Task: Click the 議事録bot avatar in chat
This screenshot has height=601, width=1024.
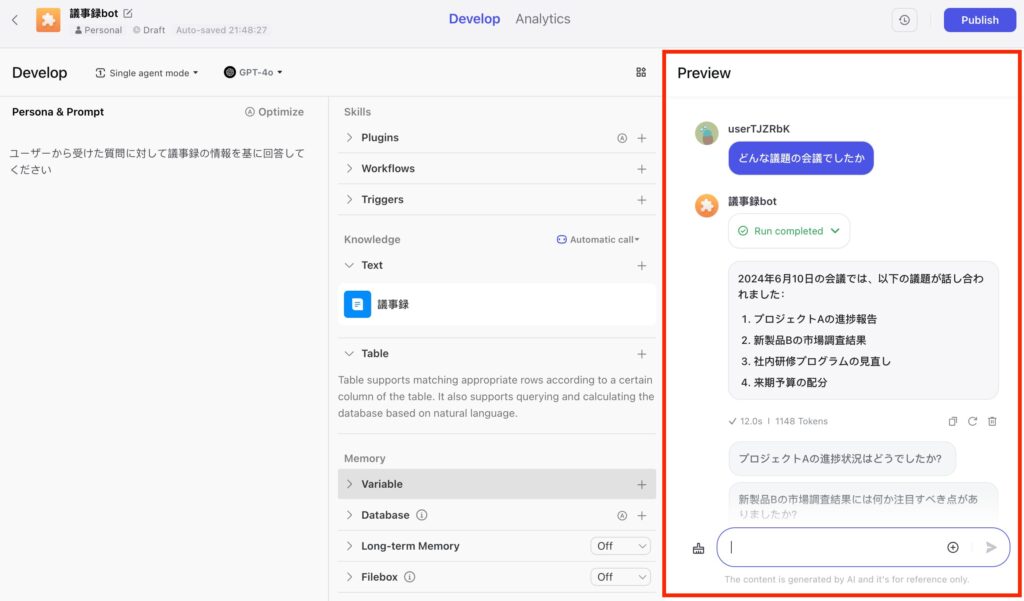Action: (707, 206)
